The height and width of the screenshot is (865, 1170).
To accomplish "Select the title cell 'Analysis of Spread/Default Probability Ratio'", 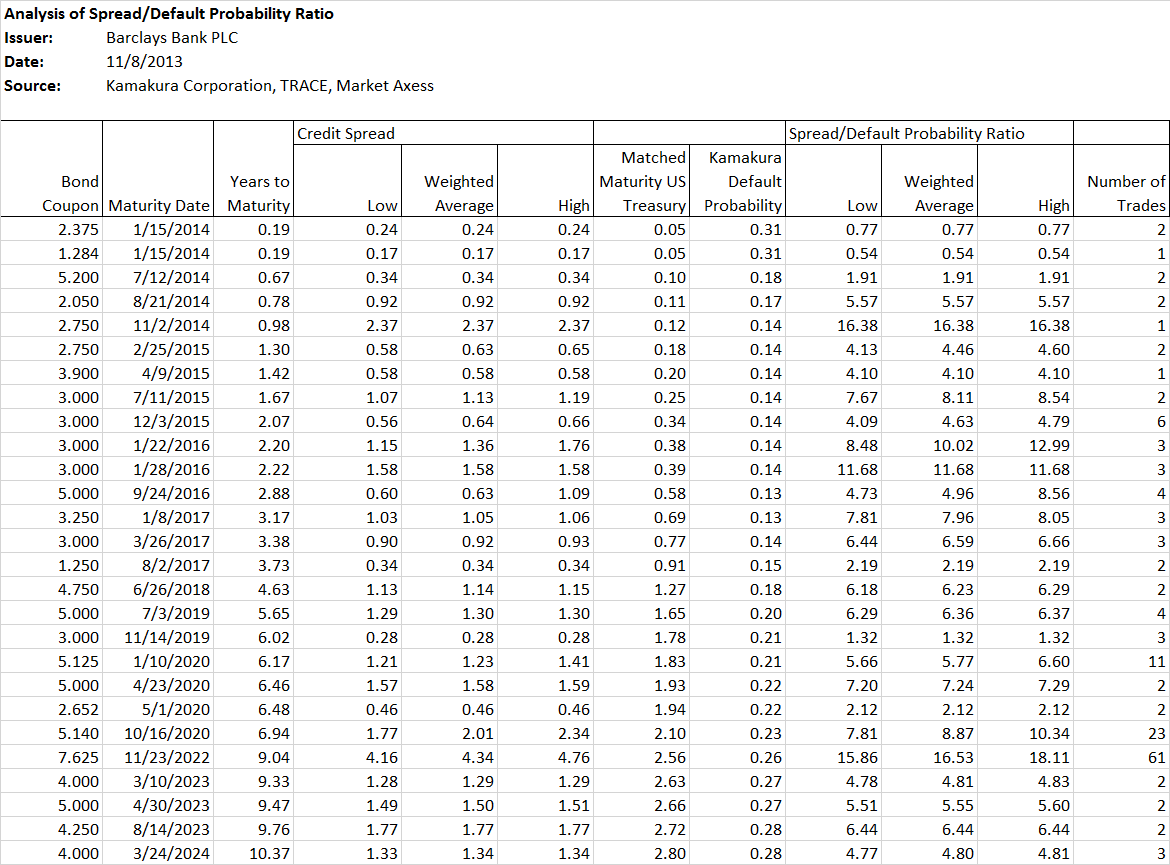I will click(169, 13).
